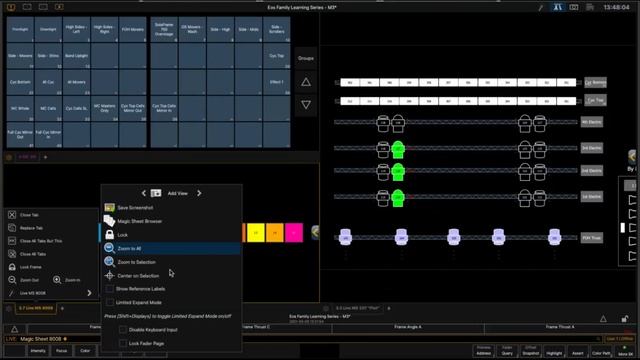Click the Query softkey
The width and height of the screenshot is (640, 360).
(507, 351)
